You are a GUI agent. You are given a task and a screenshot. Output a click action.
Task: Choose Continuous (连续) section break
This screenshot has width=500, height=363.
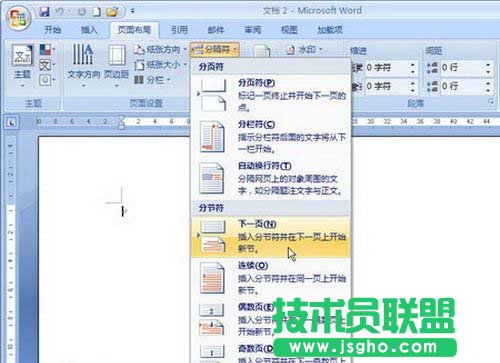pos(271,278)
